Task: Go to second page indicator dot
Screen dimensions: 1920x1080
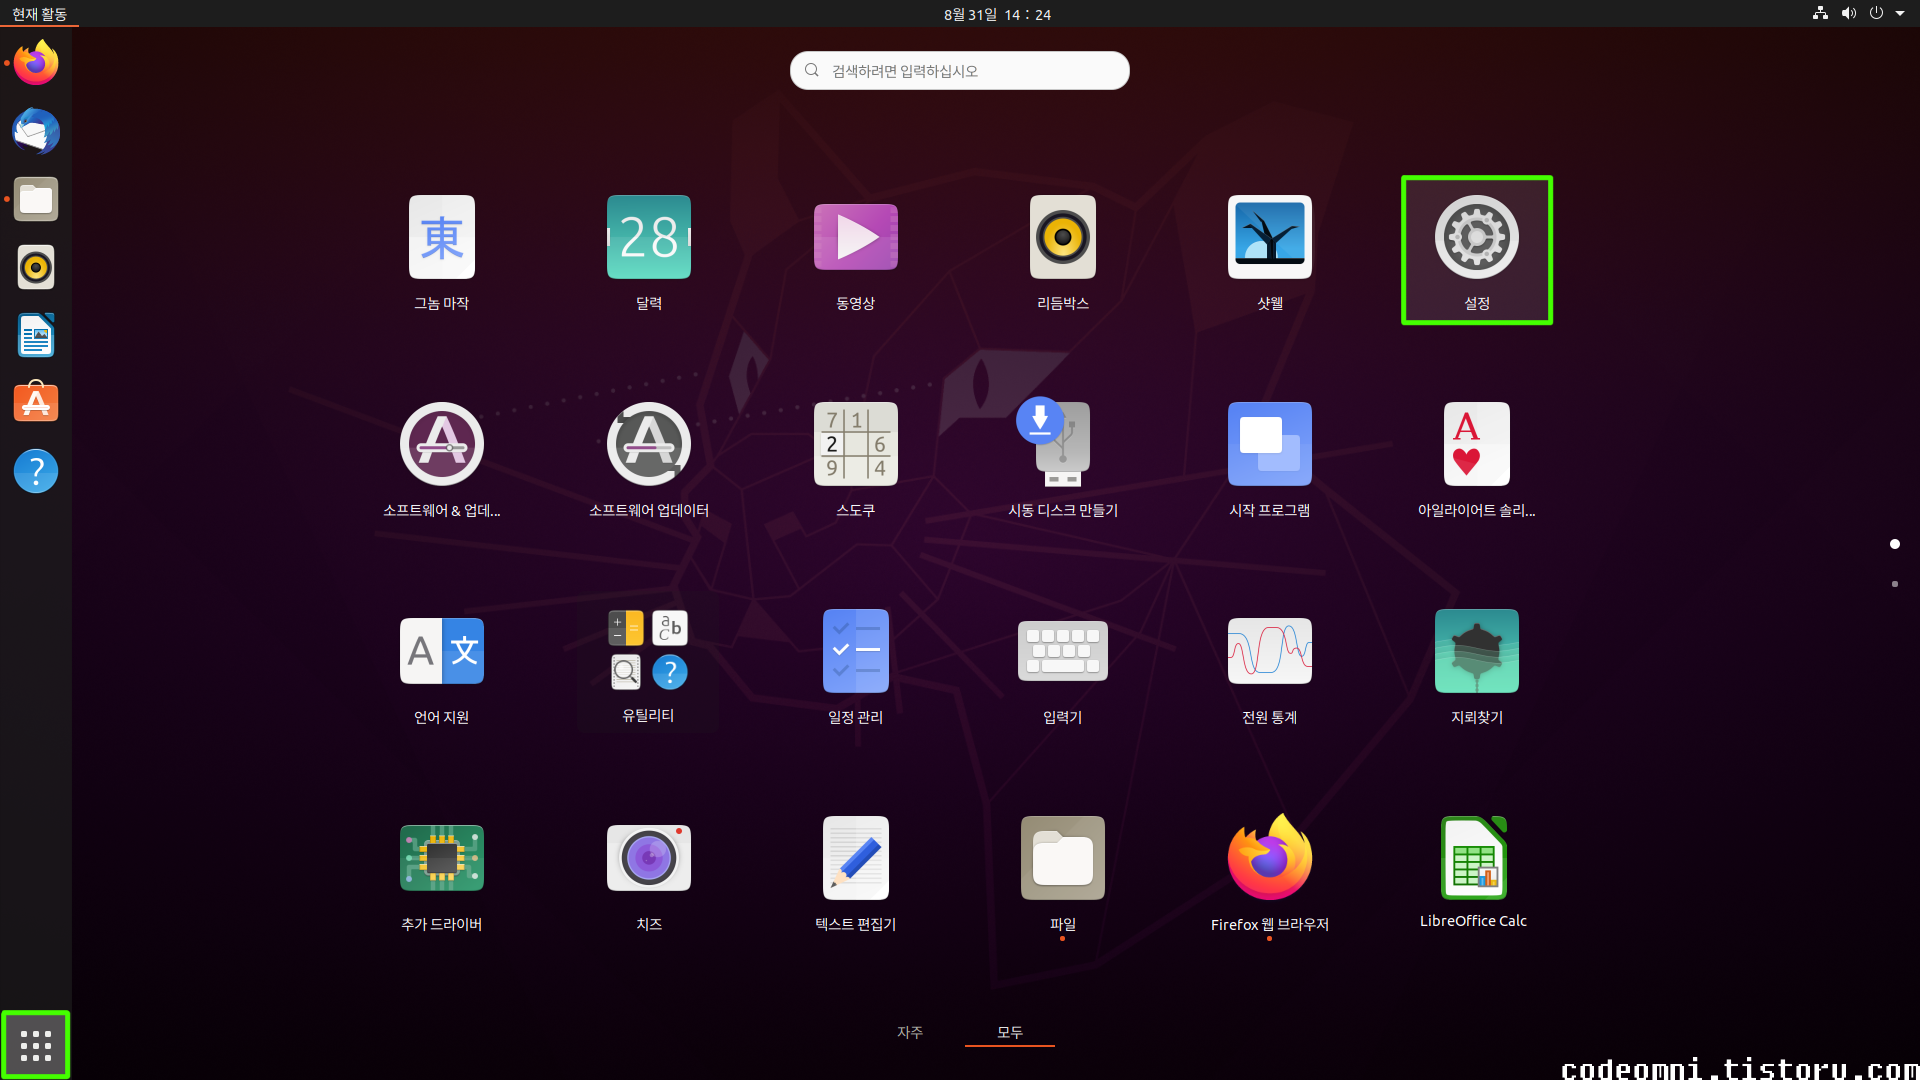Action: pos(1894,584)
